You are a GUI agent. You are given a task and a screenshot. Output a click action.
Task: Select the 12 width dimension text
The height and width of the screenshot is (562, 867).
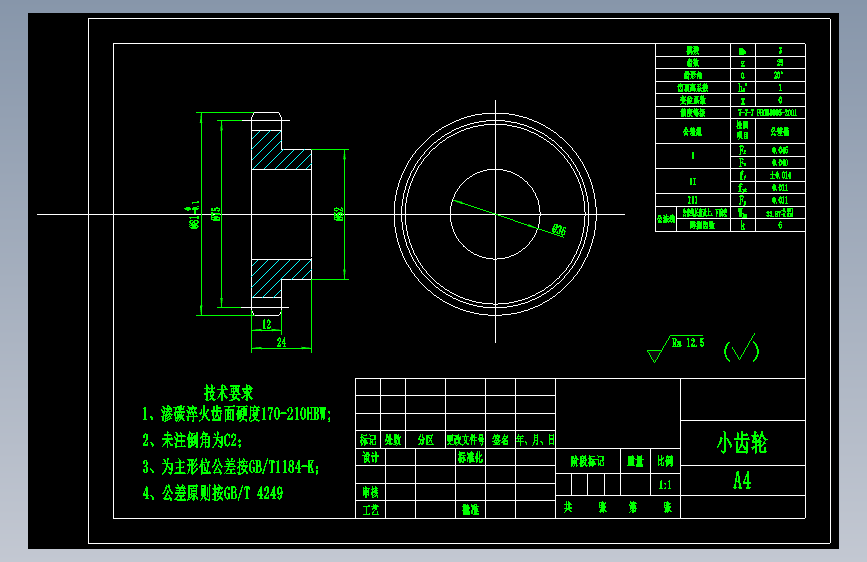pyautogui.click(x=267, y=324)
